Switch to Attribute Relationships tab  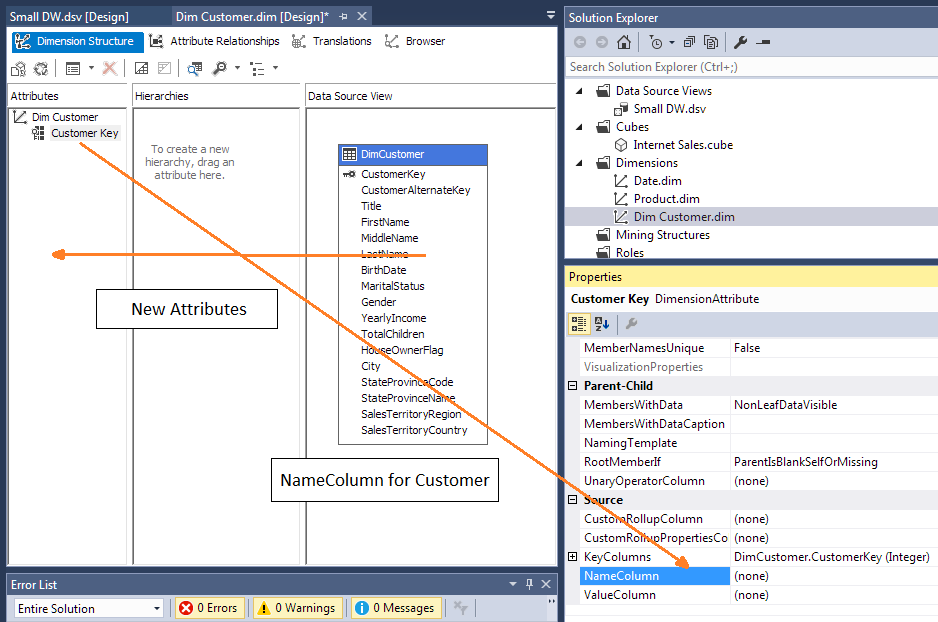click(x=214, y=41)
